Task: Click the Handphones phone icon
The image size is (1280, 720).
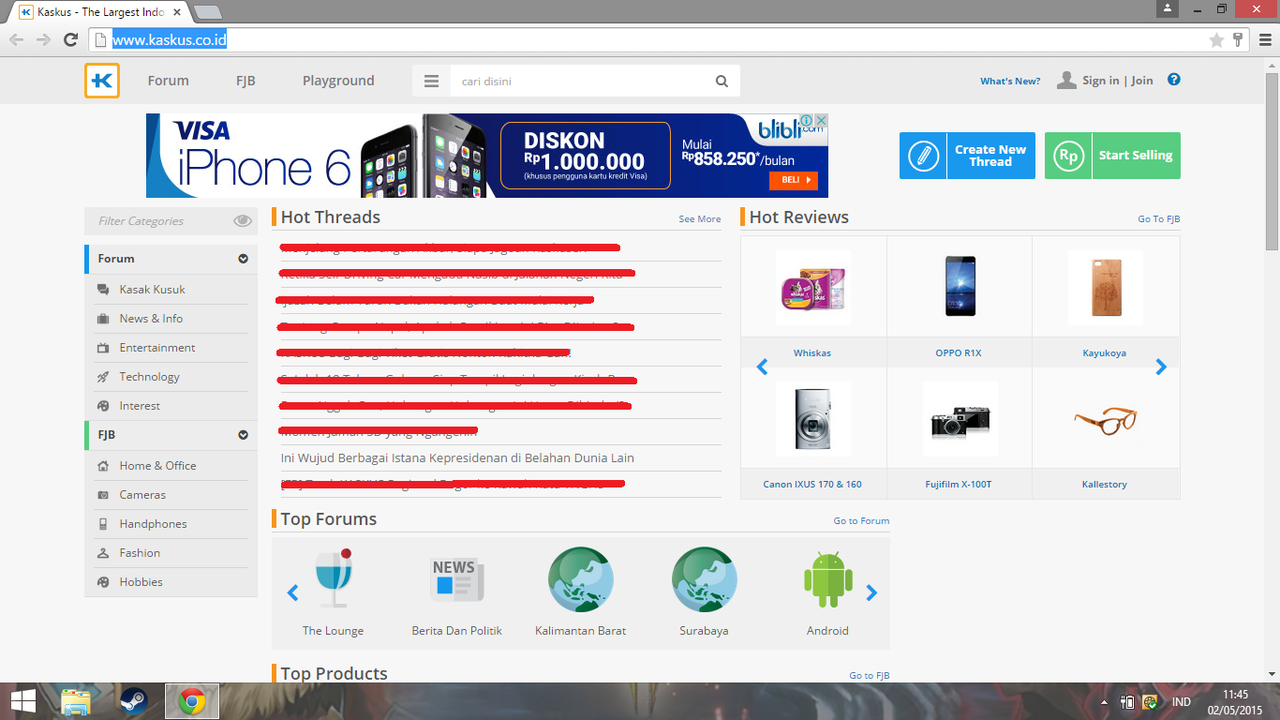Action: (102, 523)
